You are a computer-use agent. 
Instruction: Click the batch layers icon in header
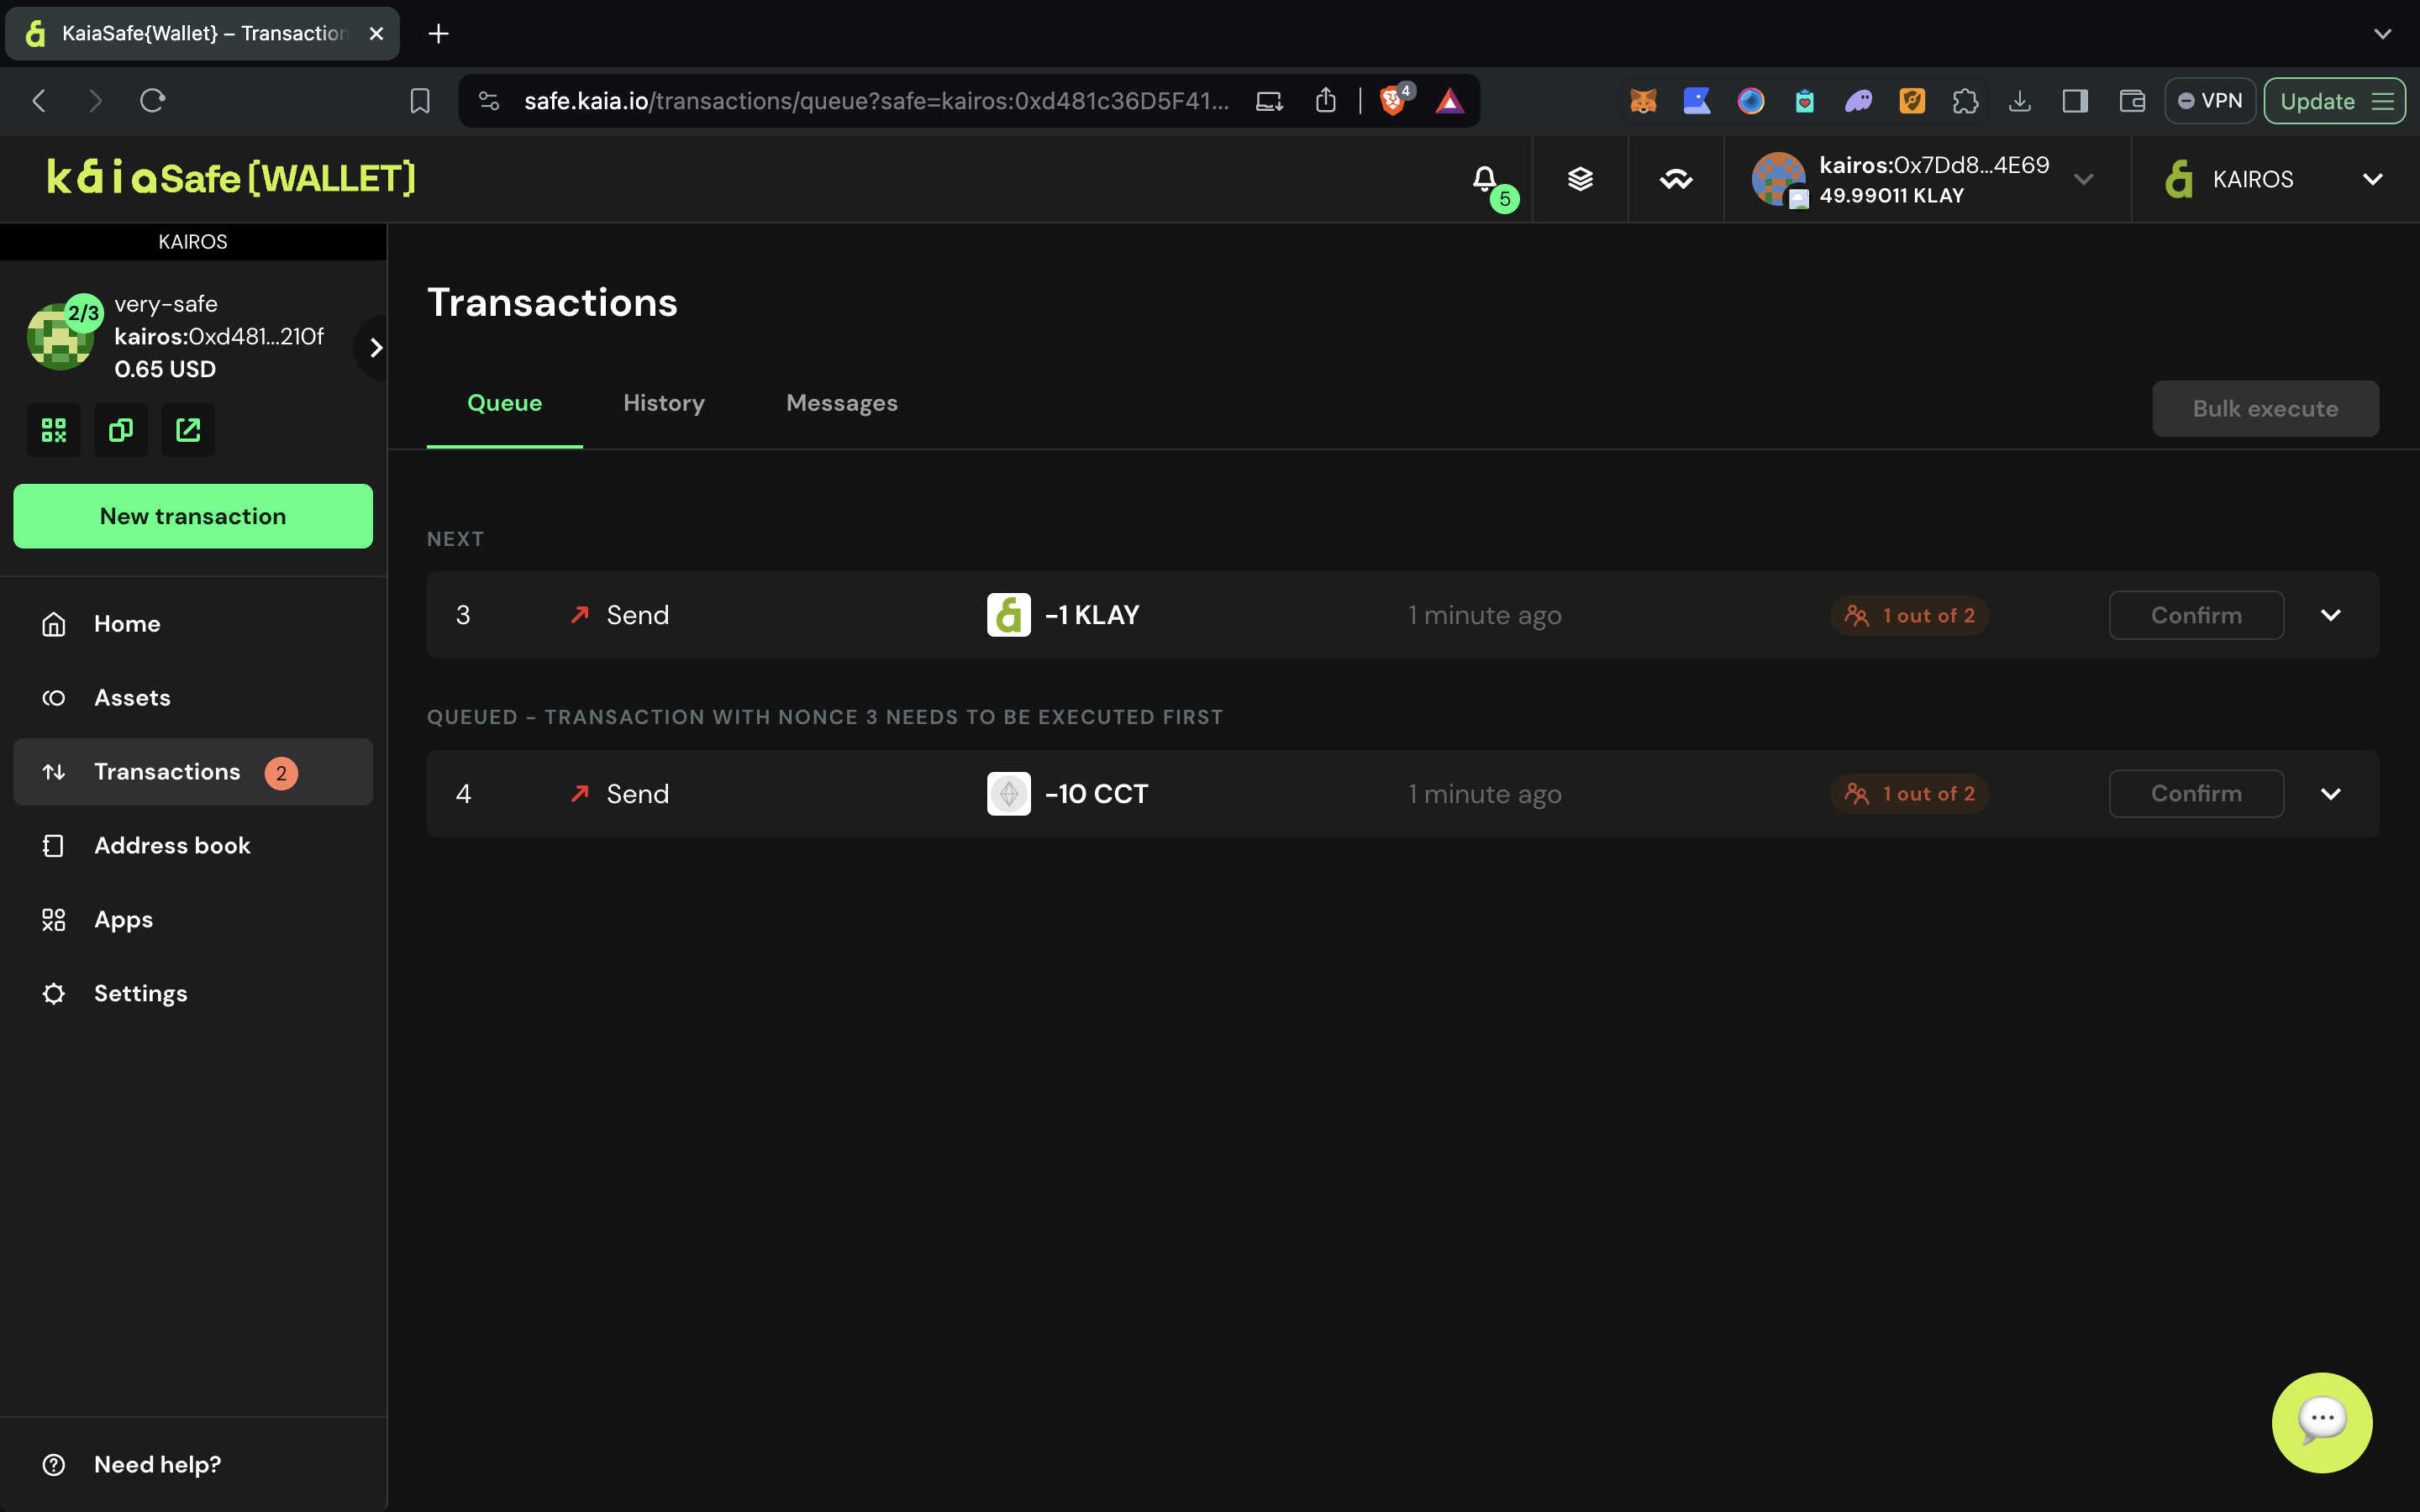1580,179
